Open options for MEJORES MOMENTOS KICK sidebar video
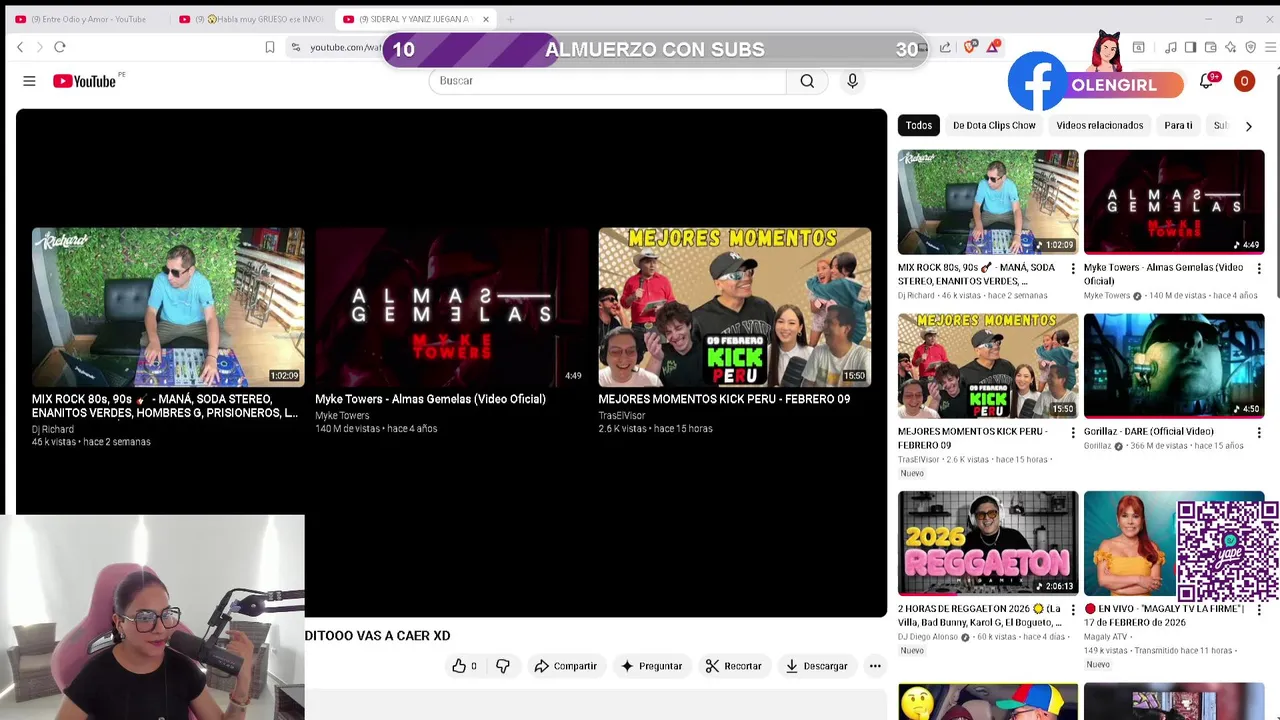Image resolution: width=1280 pixels, height=720 pixels. pos(1073,433)
